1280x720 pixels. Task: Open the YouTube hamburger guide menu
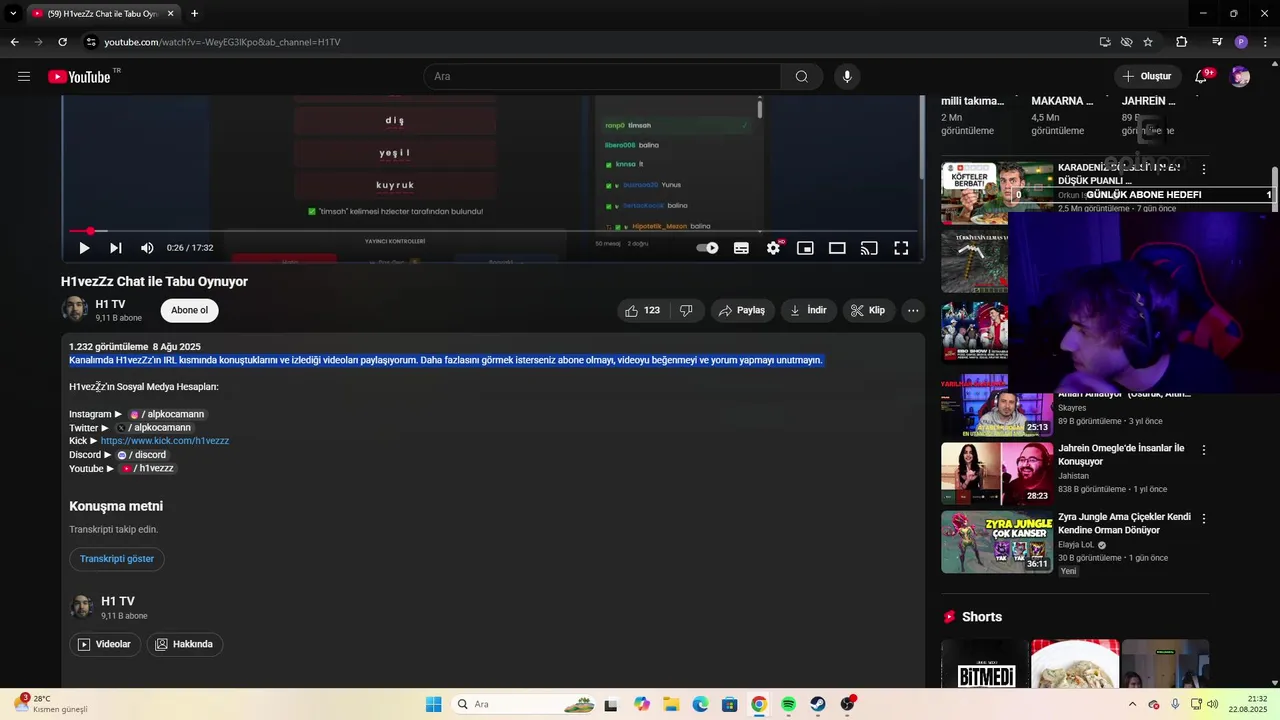tap(24, 77)
